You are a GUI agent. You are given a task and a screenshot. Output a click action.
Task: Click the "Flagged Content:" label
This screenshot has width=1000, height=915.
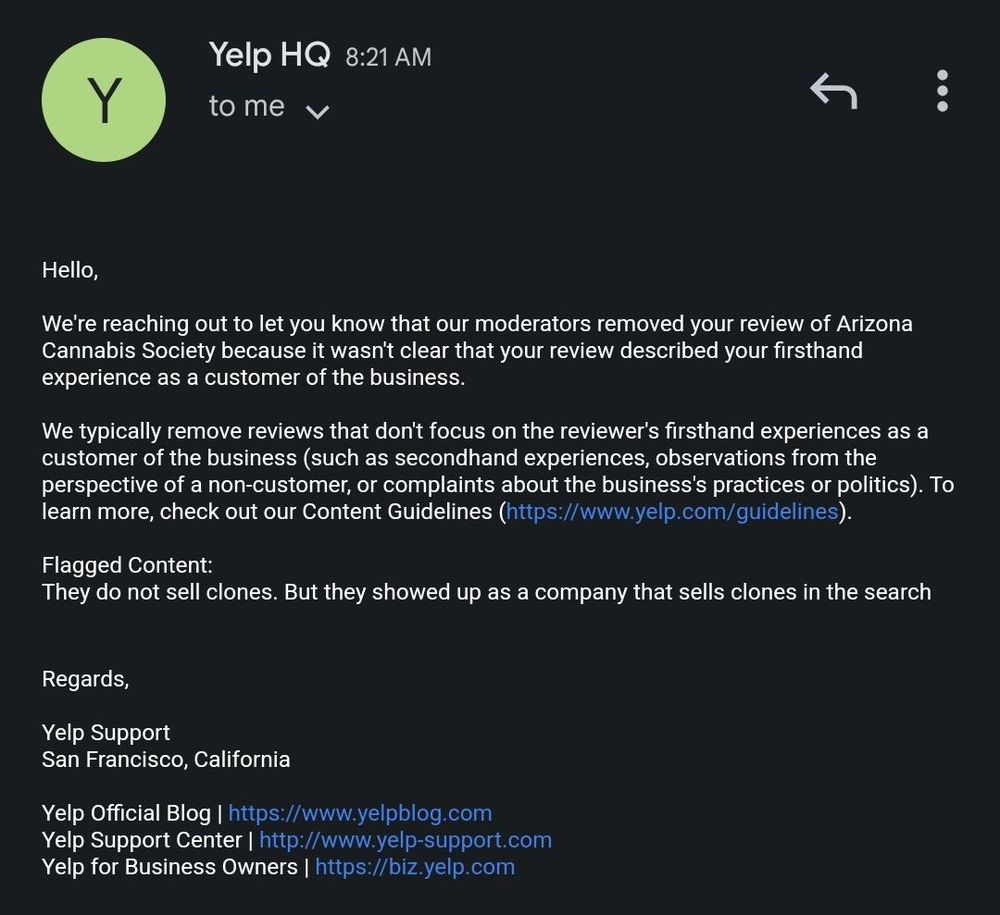(127, 565)
